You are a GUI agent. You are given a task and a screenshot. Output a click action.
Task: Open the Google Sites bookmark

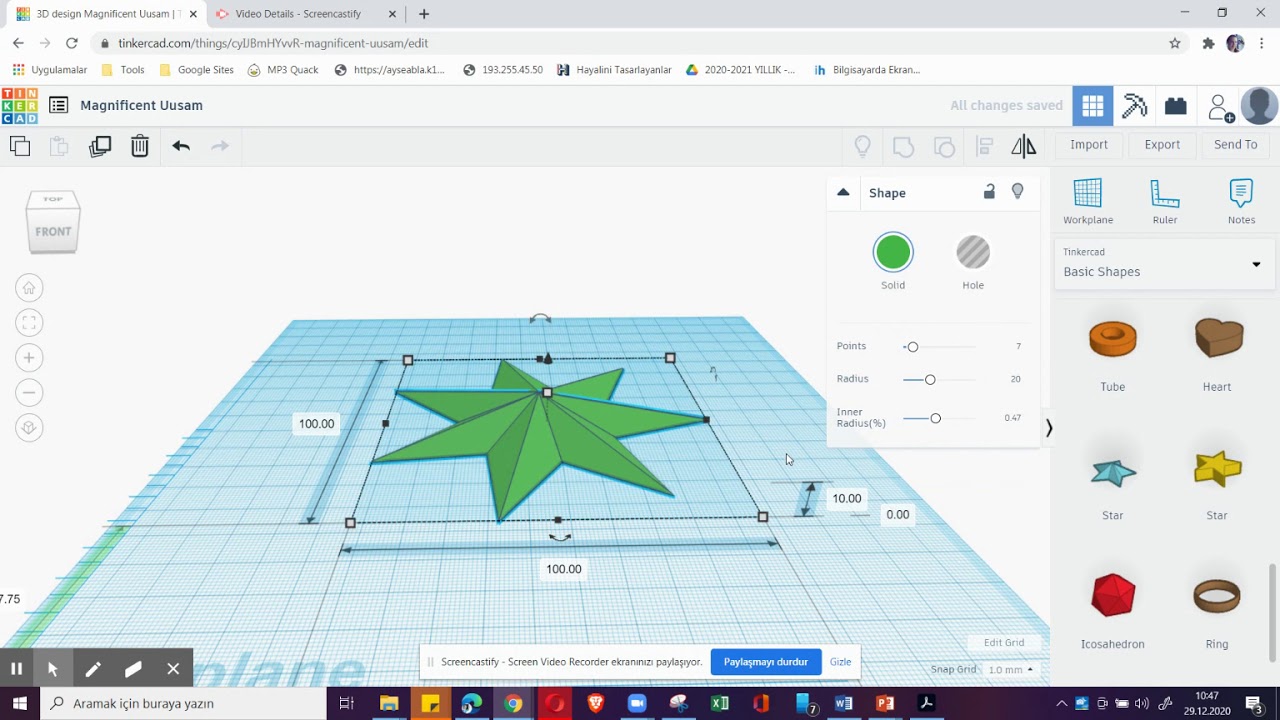click(x=196, y=70)
